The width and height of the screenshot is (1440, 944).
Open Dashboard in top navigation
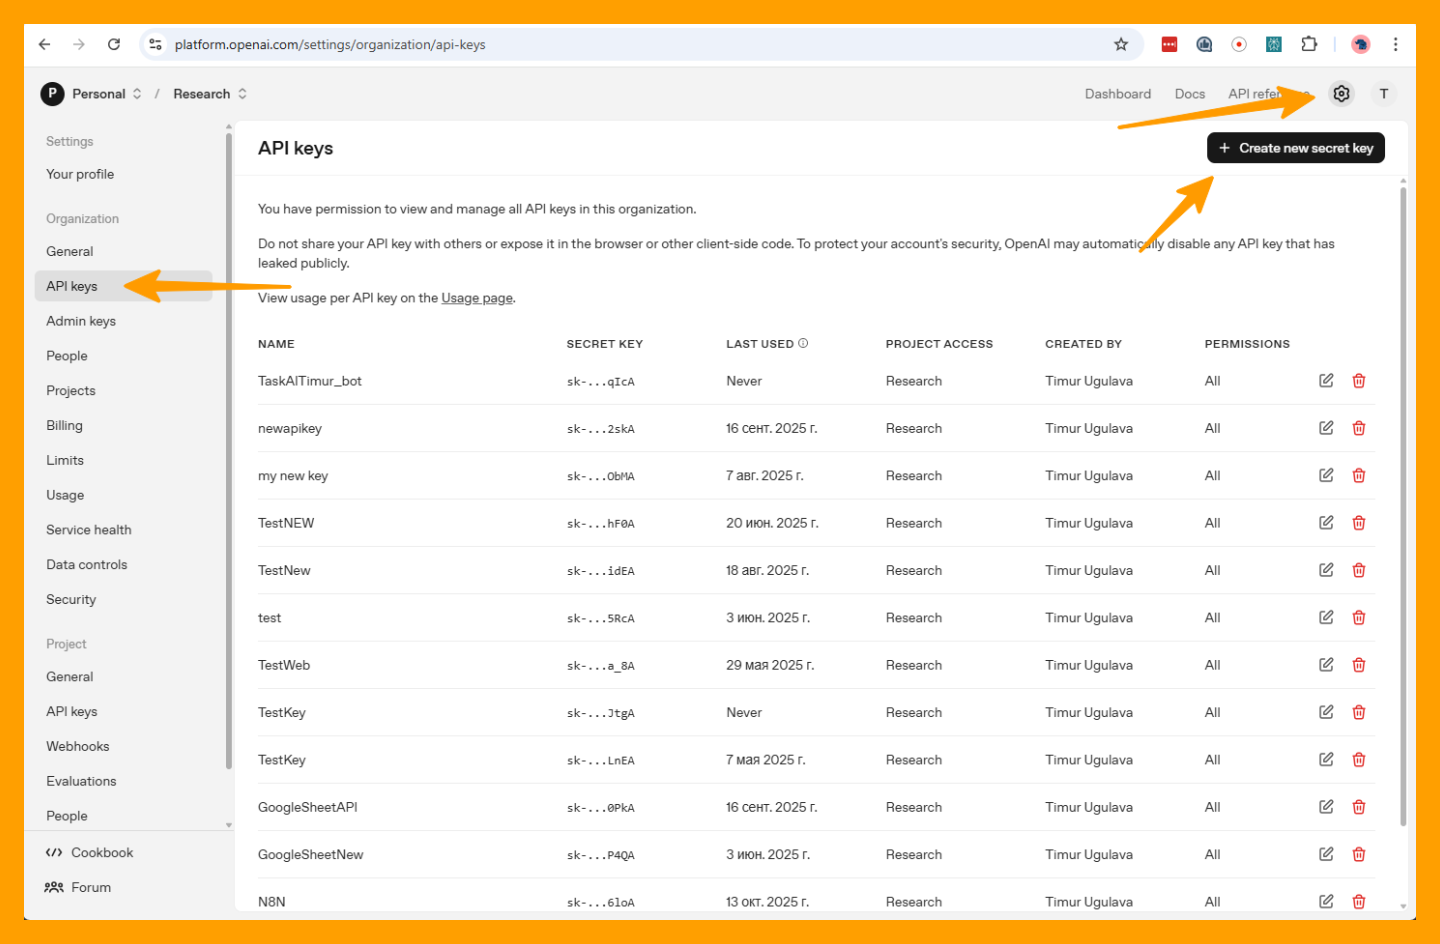point(1117,94)
